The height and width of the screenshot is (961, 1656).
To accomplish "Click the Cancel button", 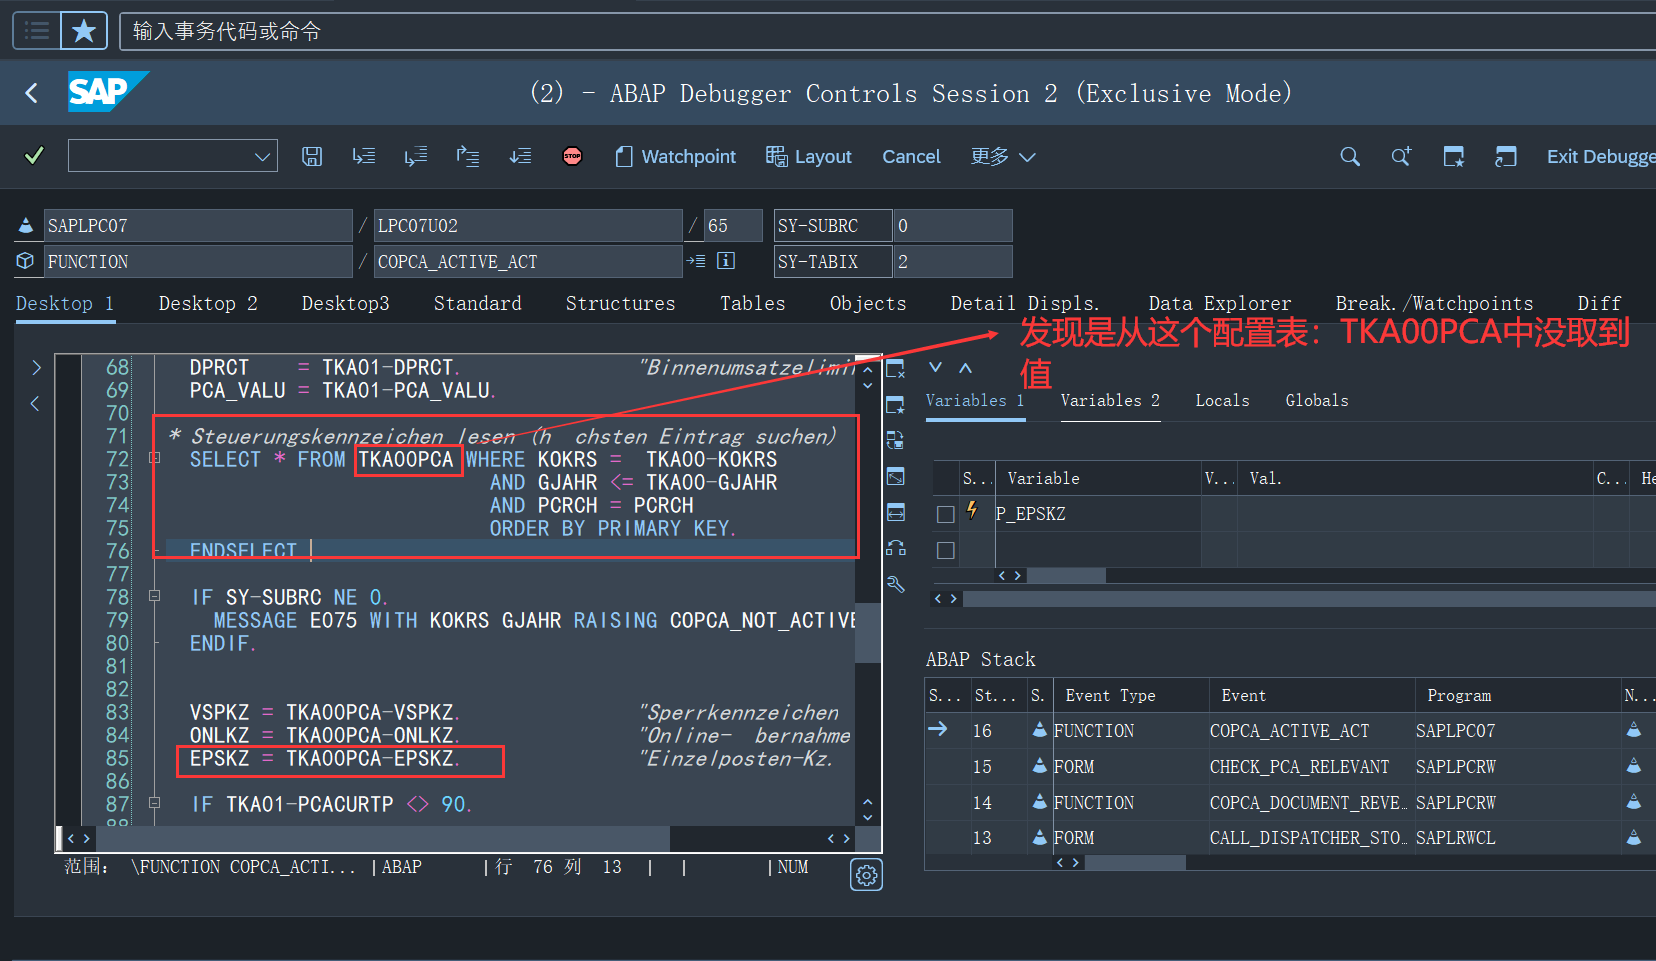I will tap(911, 156).
